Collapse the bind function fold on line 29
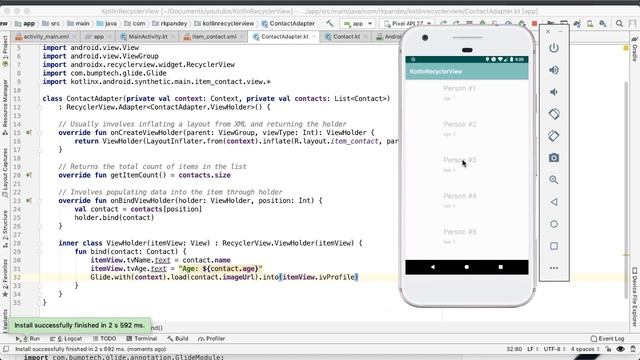This screenshot has height=360, width=640. 40,252
